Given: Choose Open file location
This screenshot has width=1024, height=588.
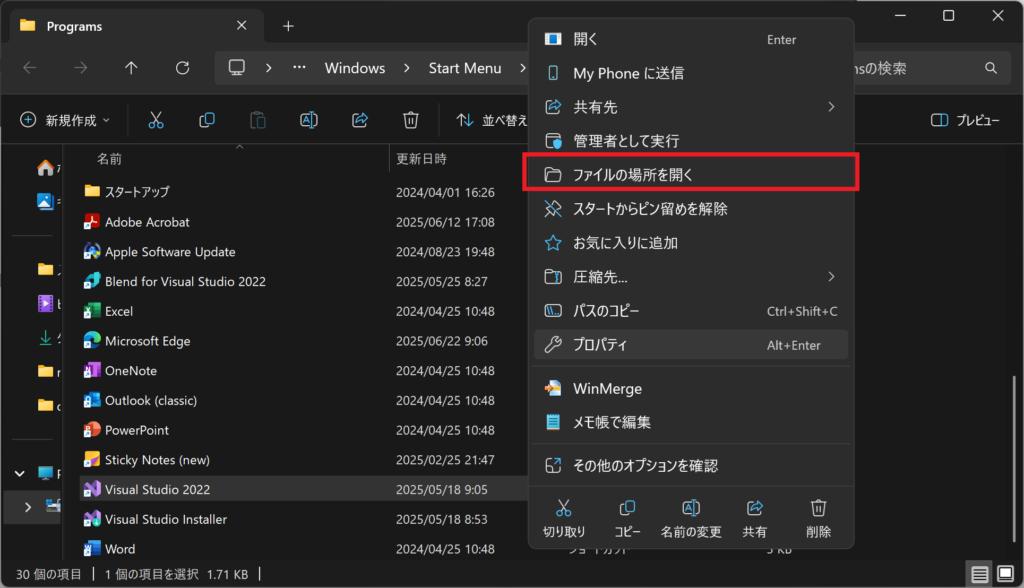Looking at the screenshot, I should tap(691, 174).
